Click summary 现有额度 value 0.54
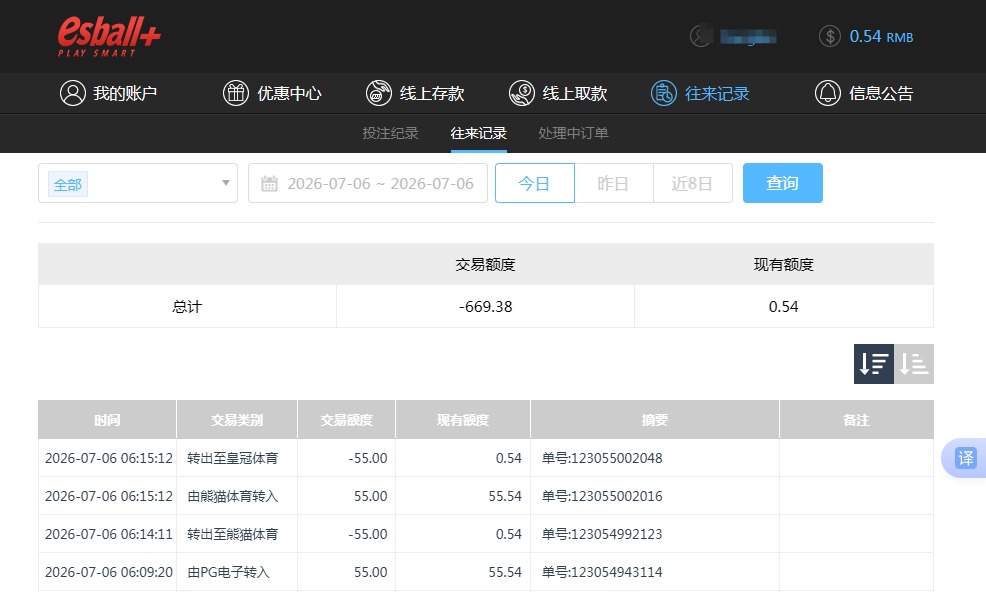 (784, 306)
